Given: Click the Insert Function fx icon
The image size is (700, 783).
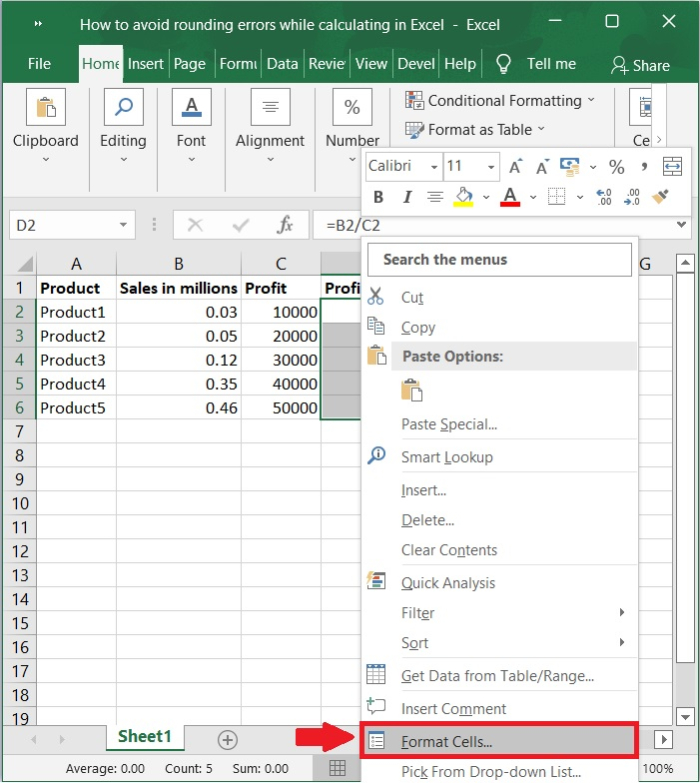Looking at the screenshot, I should click(x=285, y=225).
